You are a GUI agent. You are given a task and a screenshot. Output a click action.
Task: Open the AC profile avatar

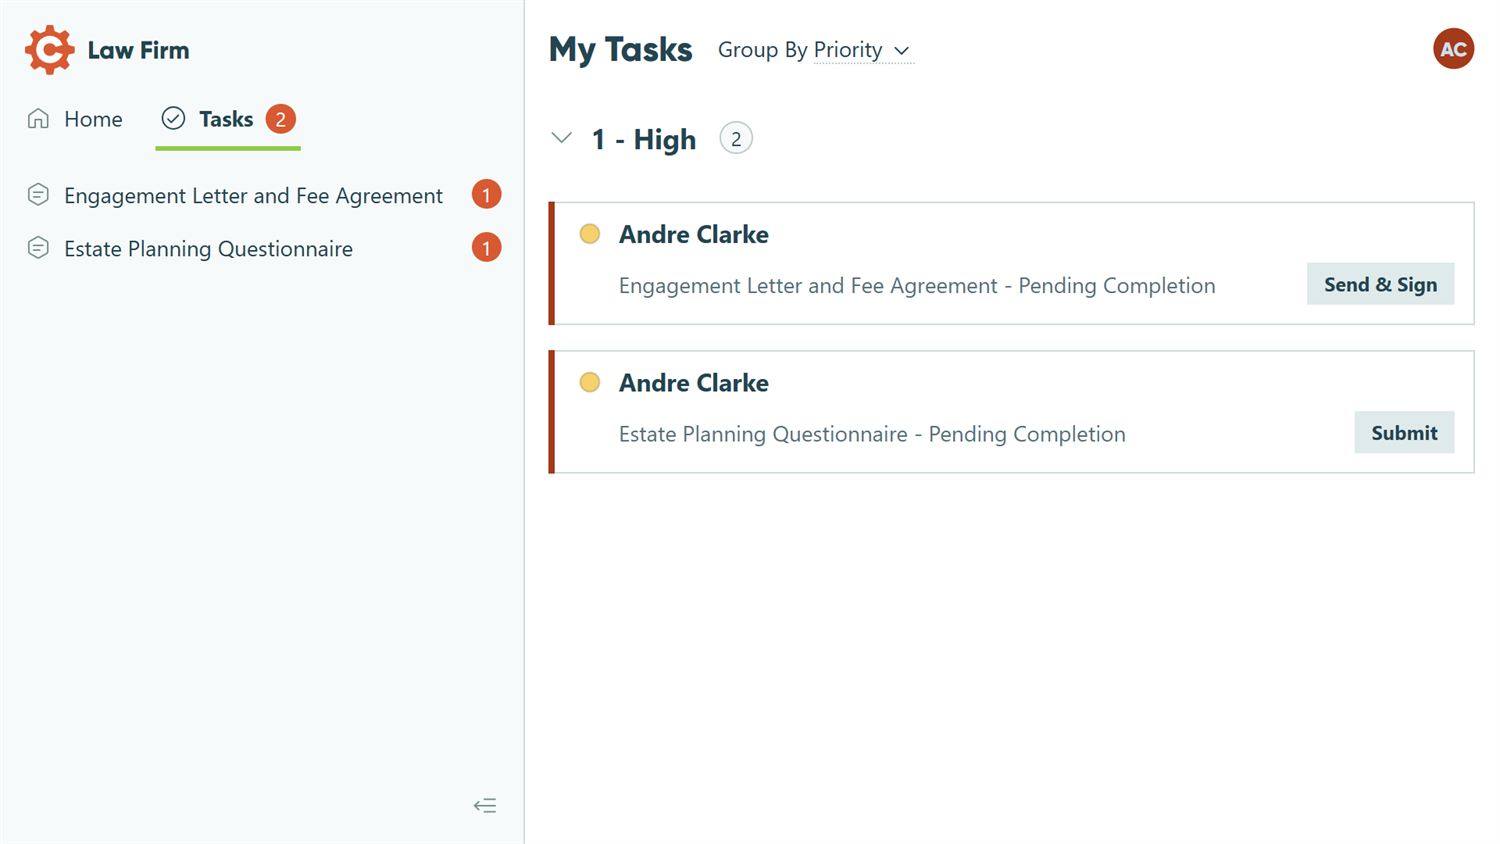(1453, 48)
